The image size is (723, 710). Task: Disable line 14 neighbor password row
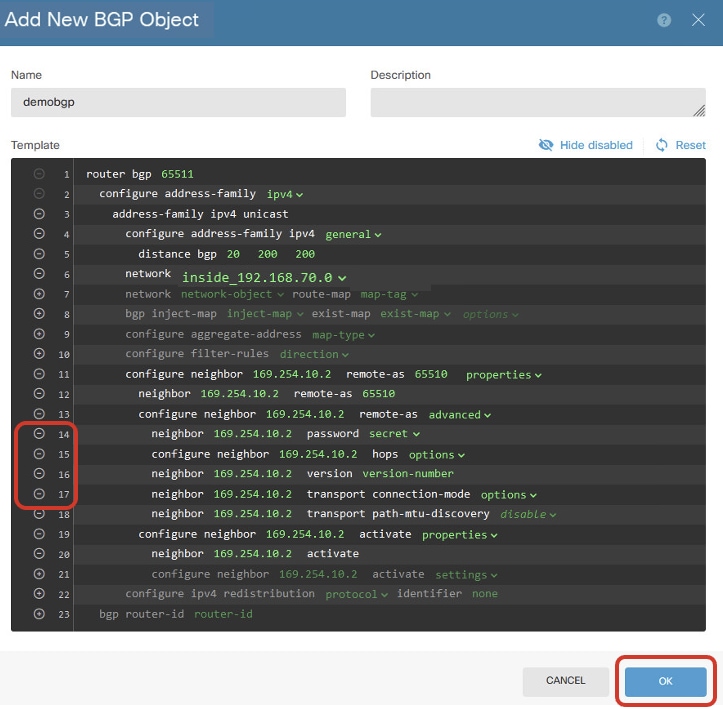point(39,434)
